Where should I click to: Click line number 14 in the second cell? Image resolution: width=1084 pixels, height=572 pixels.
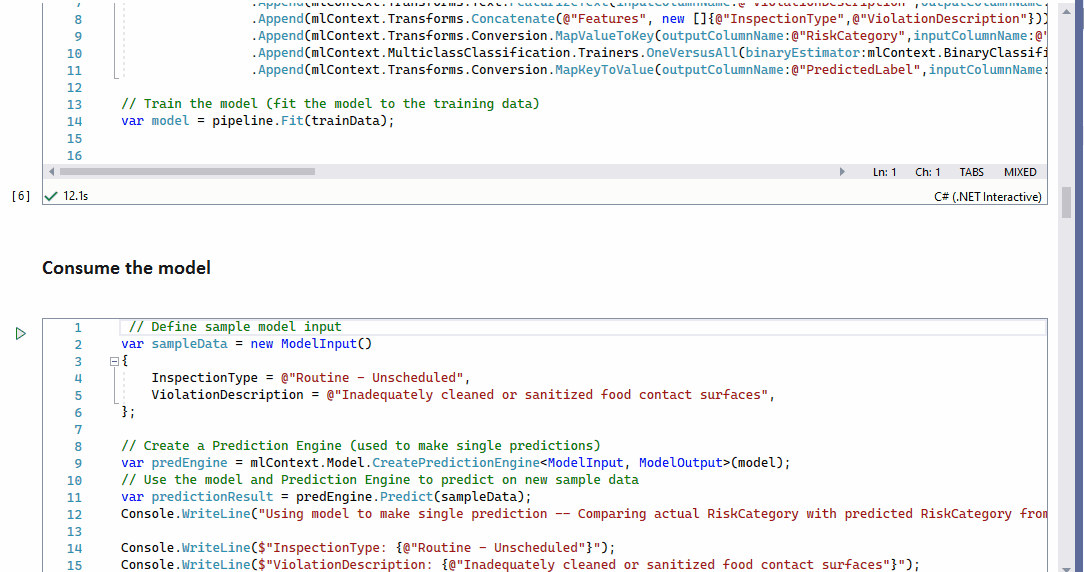coord(75,548)
